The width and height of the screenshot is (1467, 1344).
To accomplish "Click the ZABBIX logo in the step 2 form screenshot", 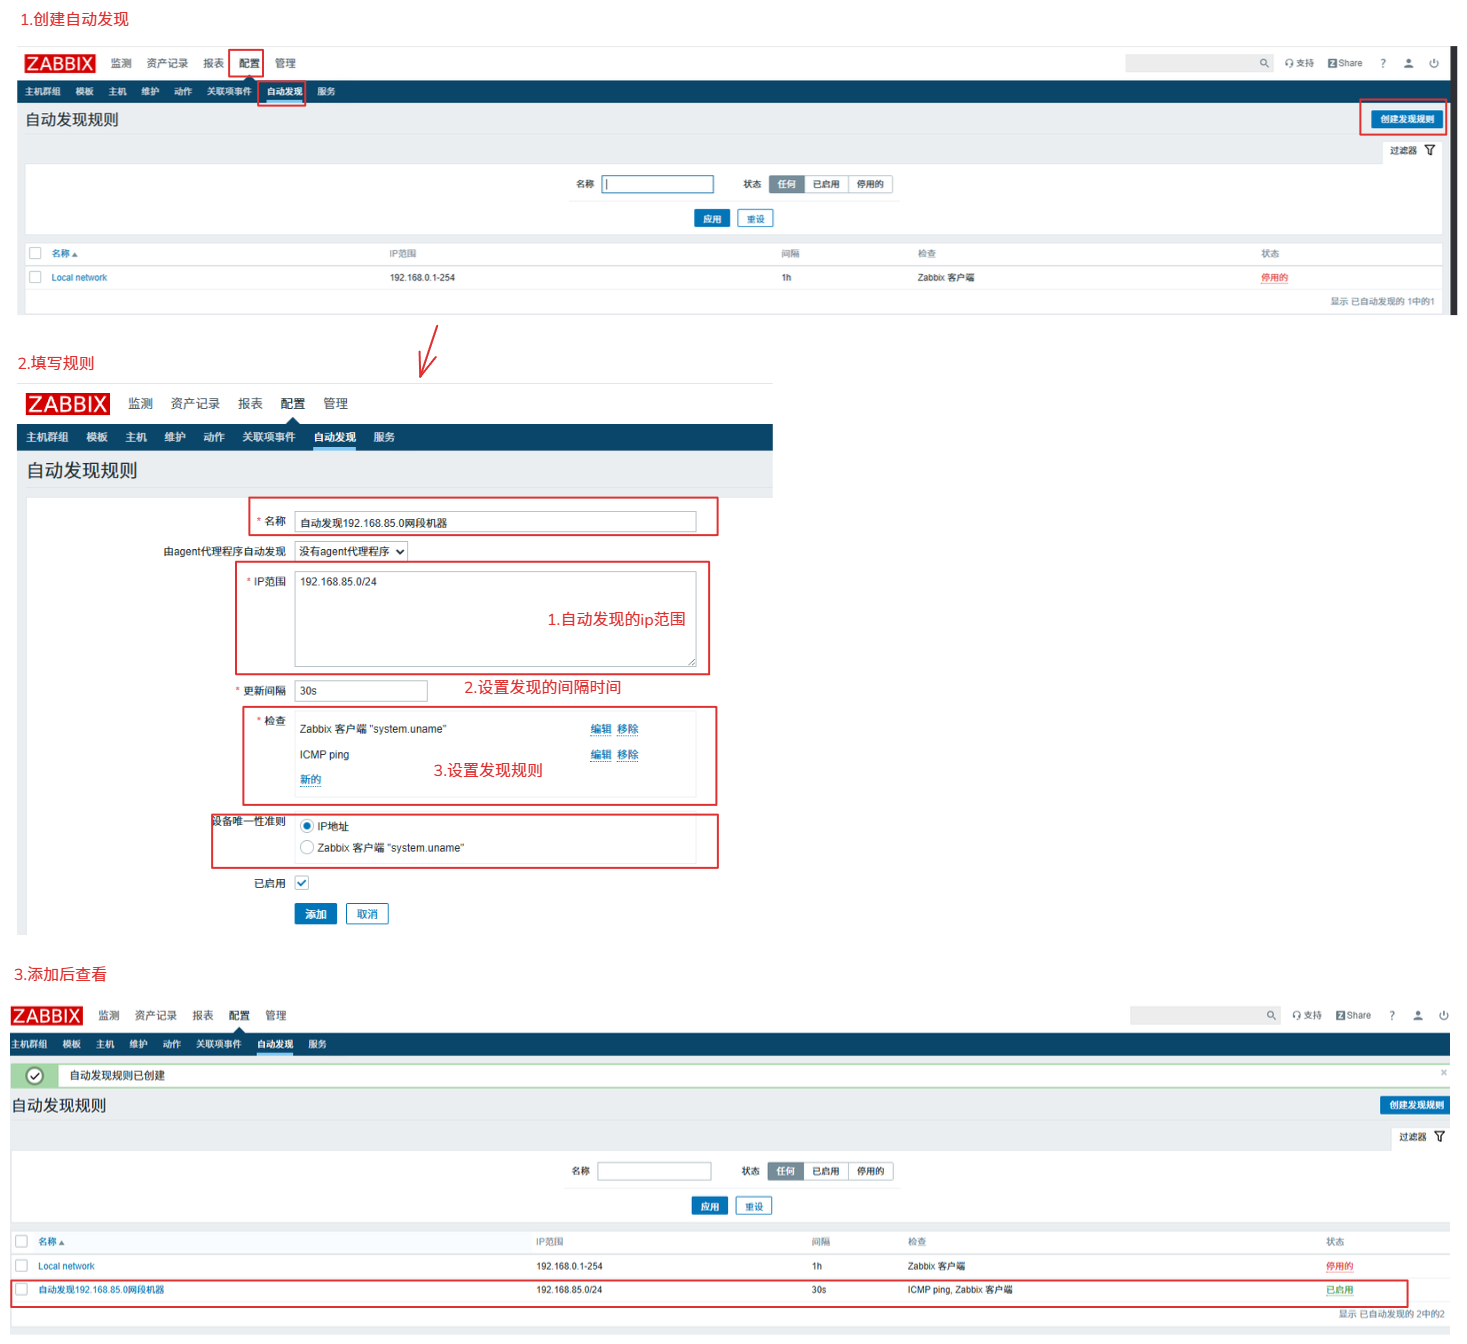I will pyautogui.click(x=67, y=404).
